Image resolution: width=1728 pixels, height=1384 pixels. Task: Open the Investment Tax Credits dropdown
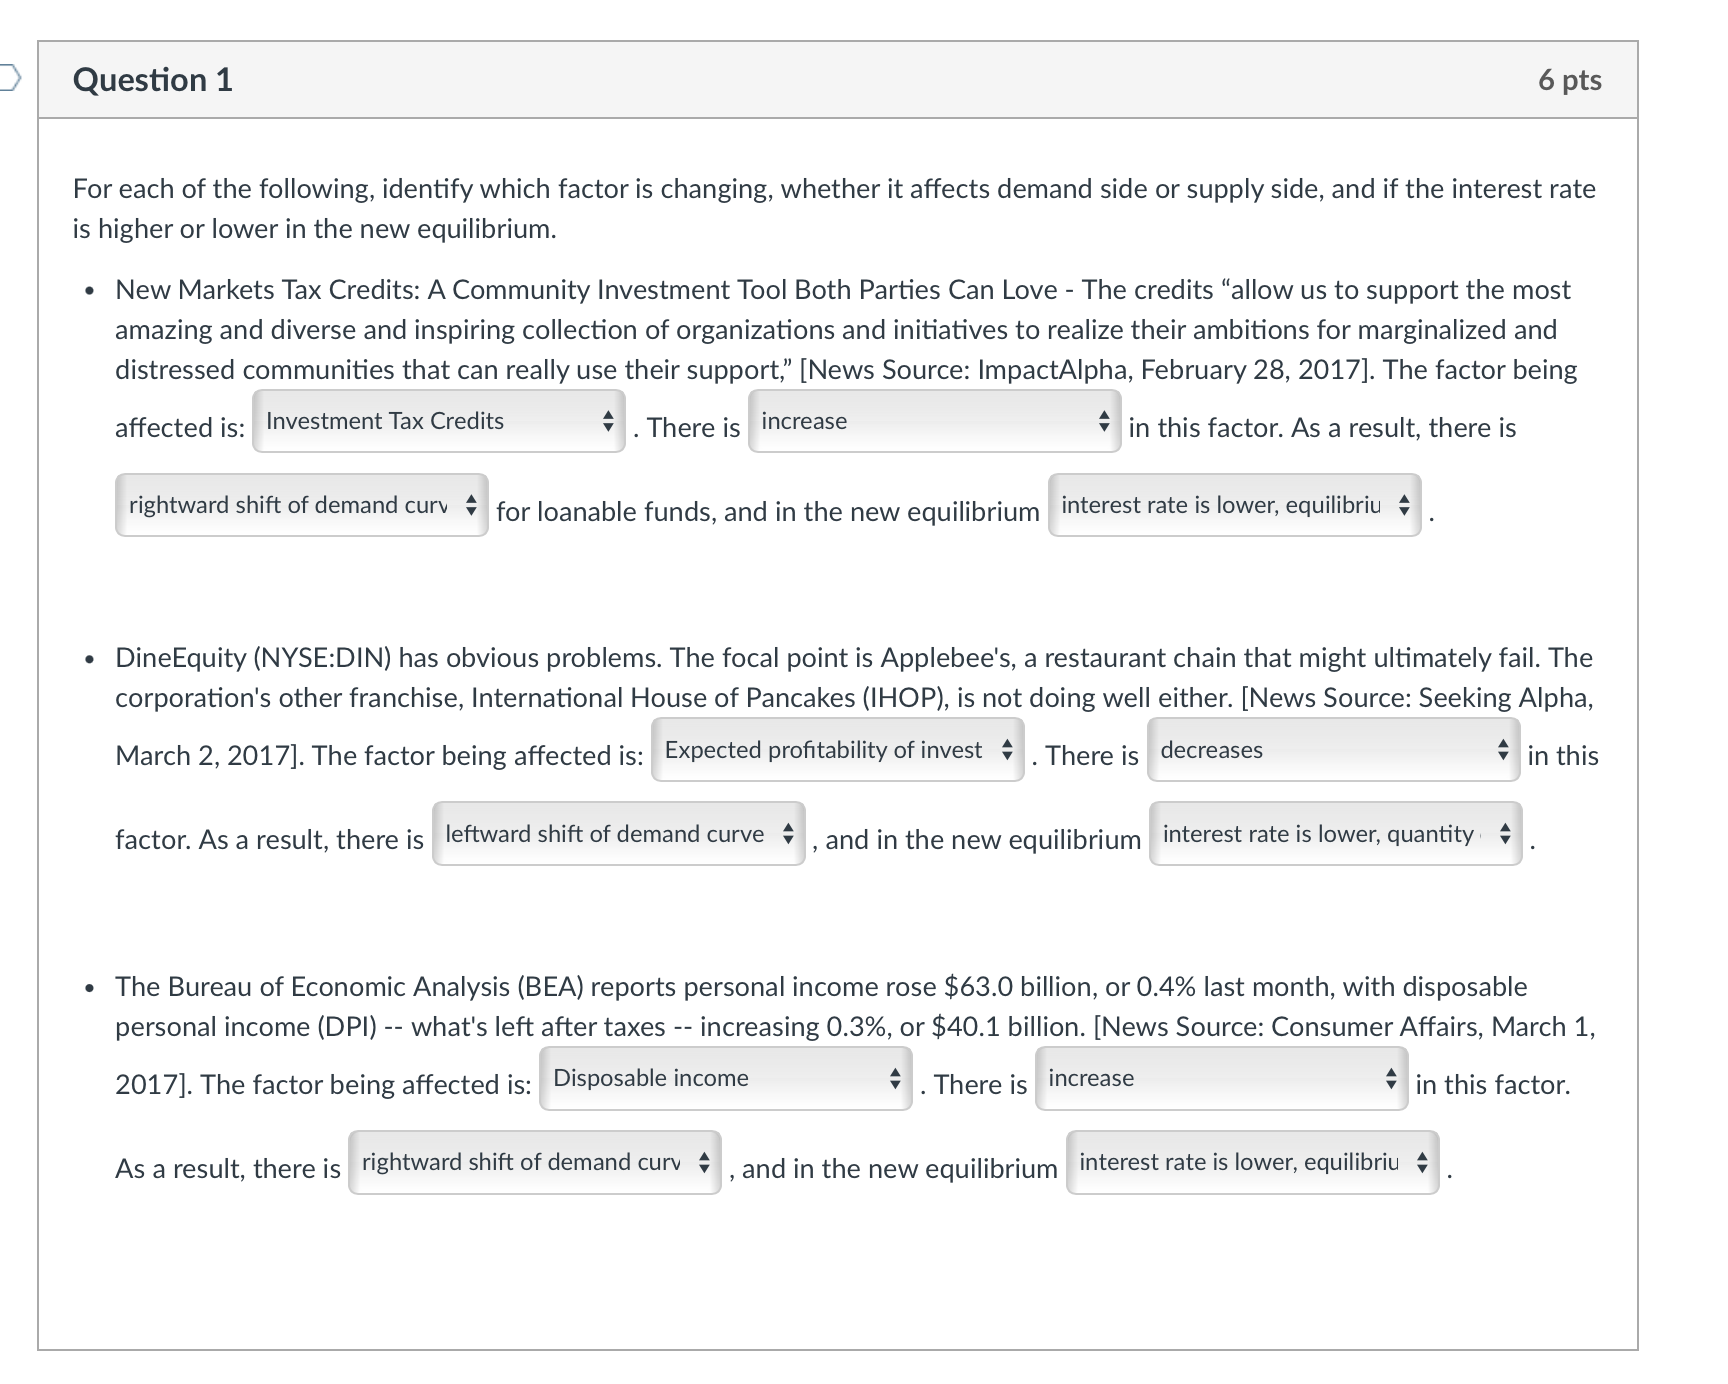point(437,423)
